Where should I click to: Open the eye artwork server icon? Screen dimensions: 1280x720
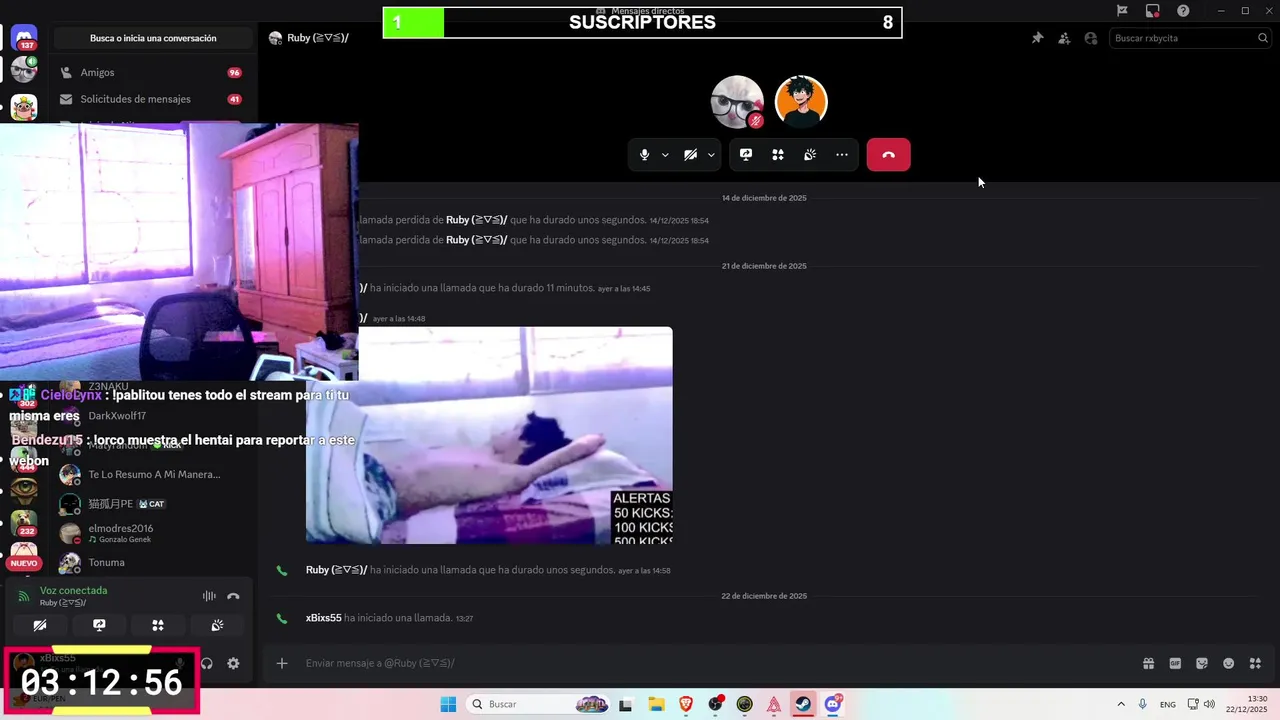coord(24,489)
